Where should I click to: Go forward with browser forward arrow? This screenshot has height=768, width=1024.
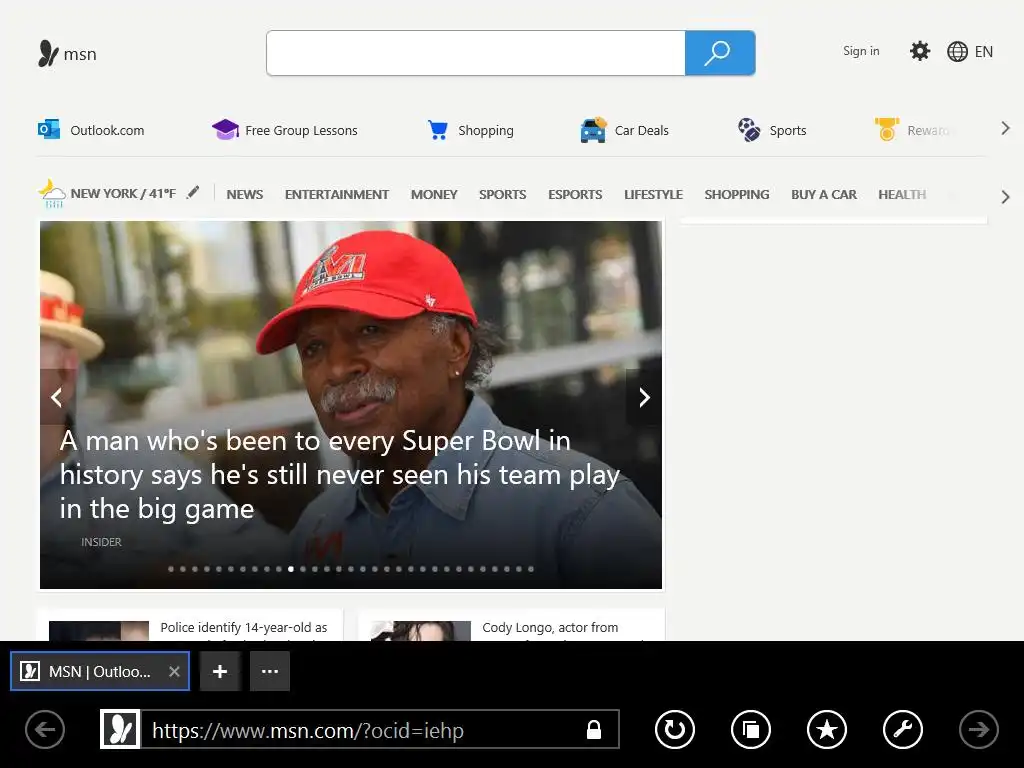(978, 729)
